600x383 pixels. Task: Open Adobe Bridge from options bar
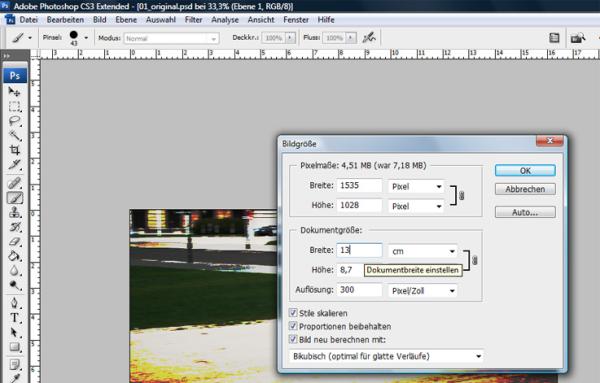[x=577, y=37]
